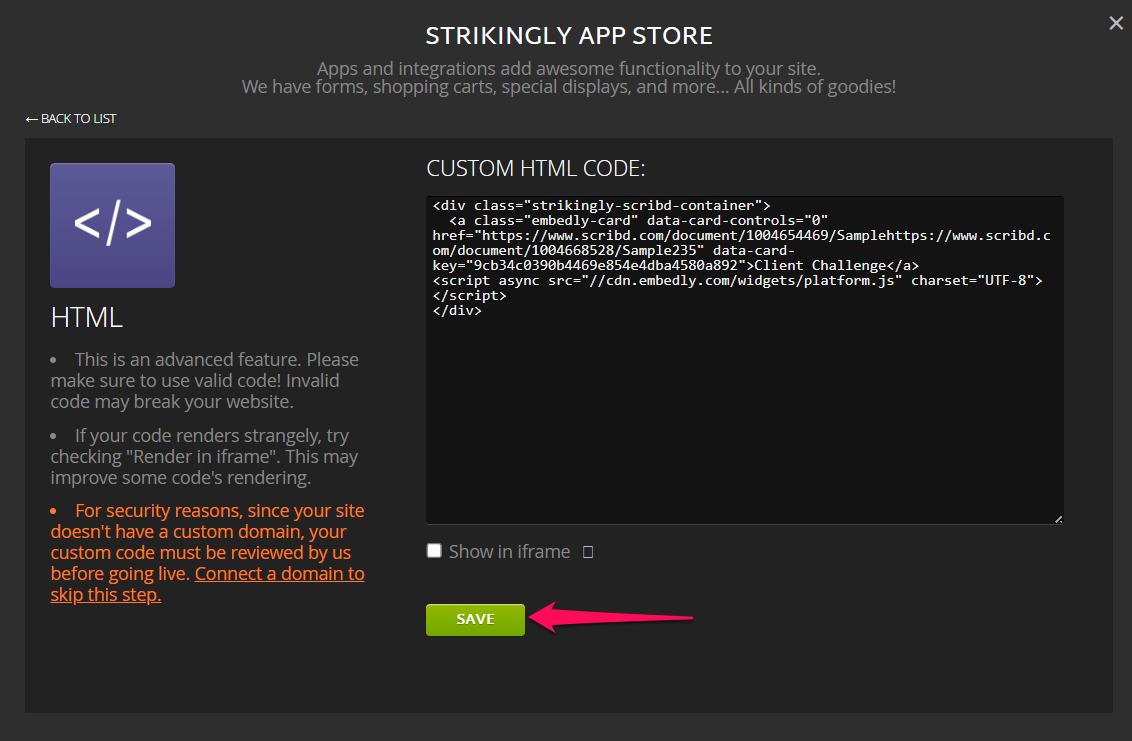1132x741 pixels.
Task: Click the strikingly-scribd-container div line
Action: 601,205
